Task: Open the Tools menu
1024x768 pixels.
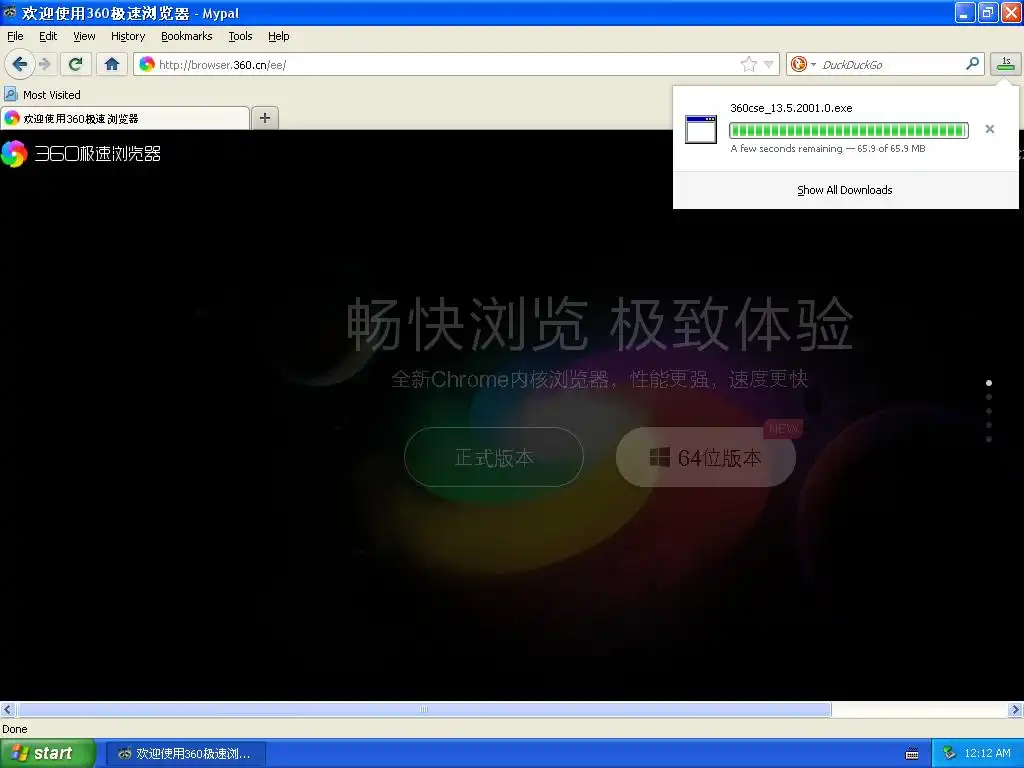Action: (240, 36)
